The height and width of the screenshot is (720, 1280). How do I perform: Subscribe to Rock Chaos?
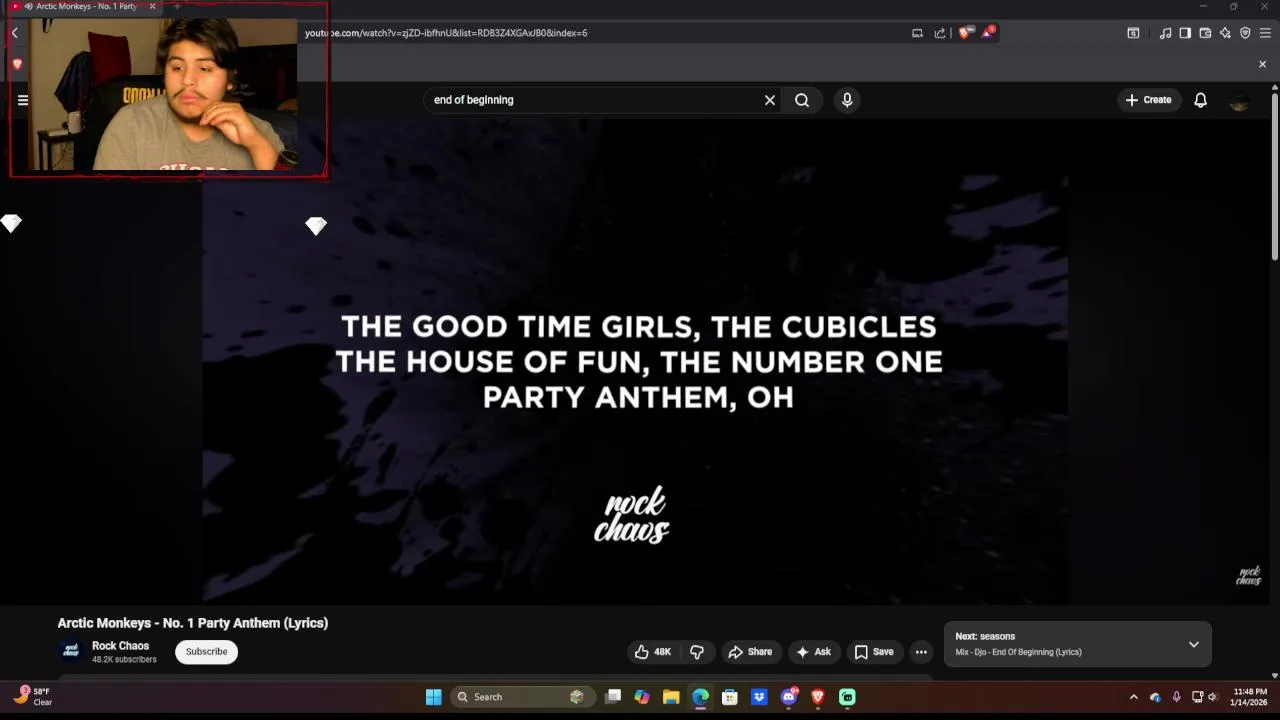206,652
